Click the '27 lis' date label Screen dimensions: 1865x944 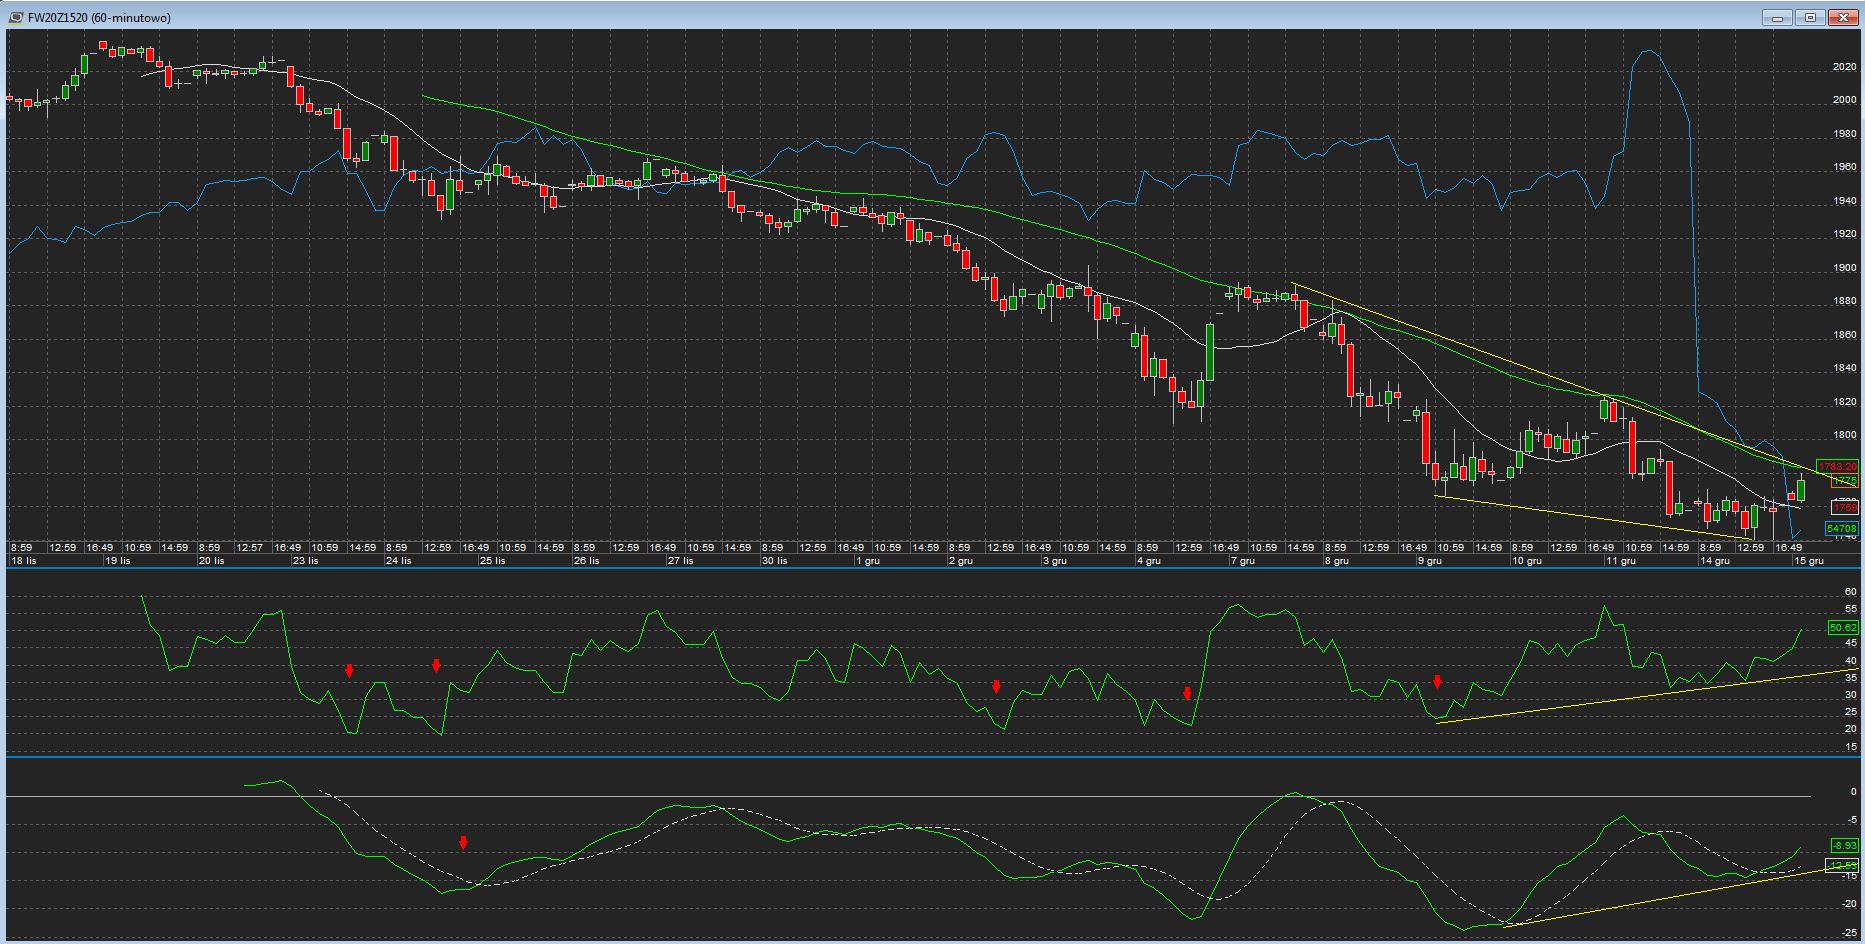680,561
